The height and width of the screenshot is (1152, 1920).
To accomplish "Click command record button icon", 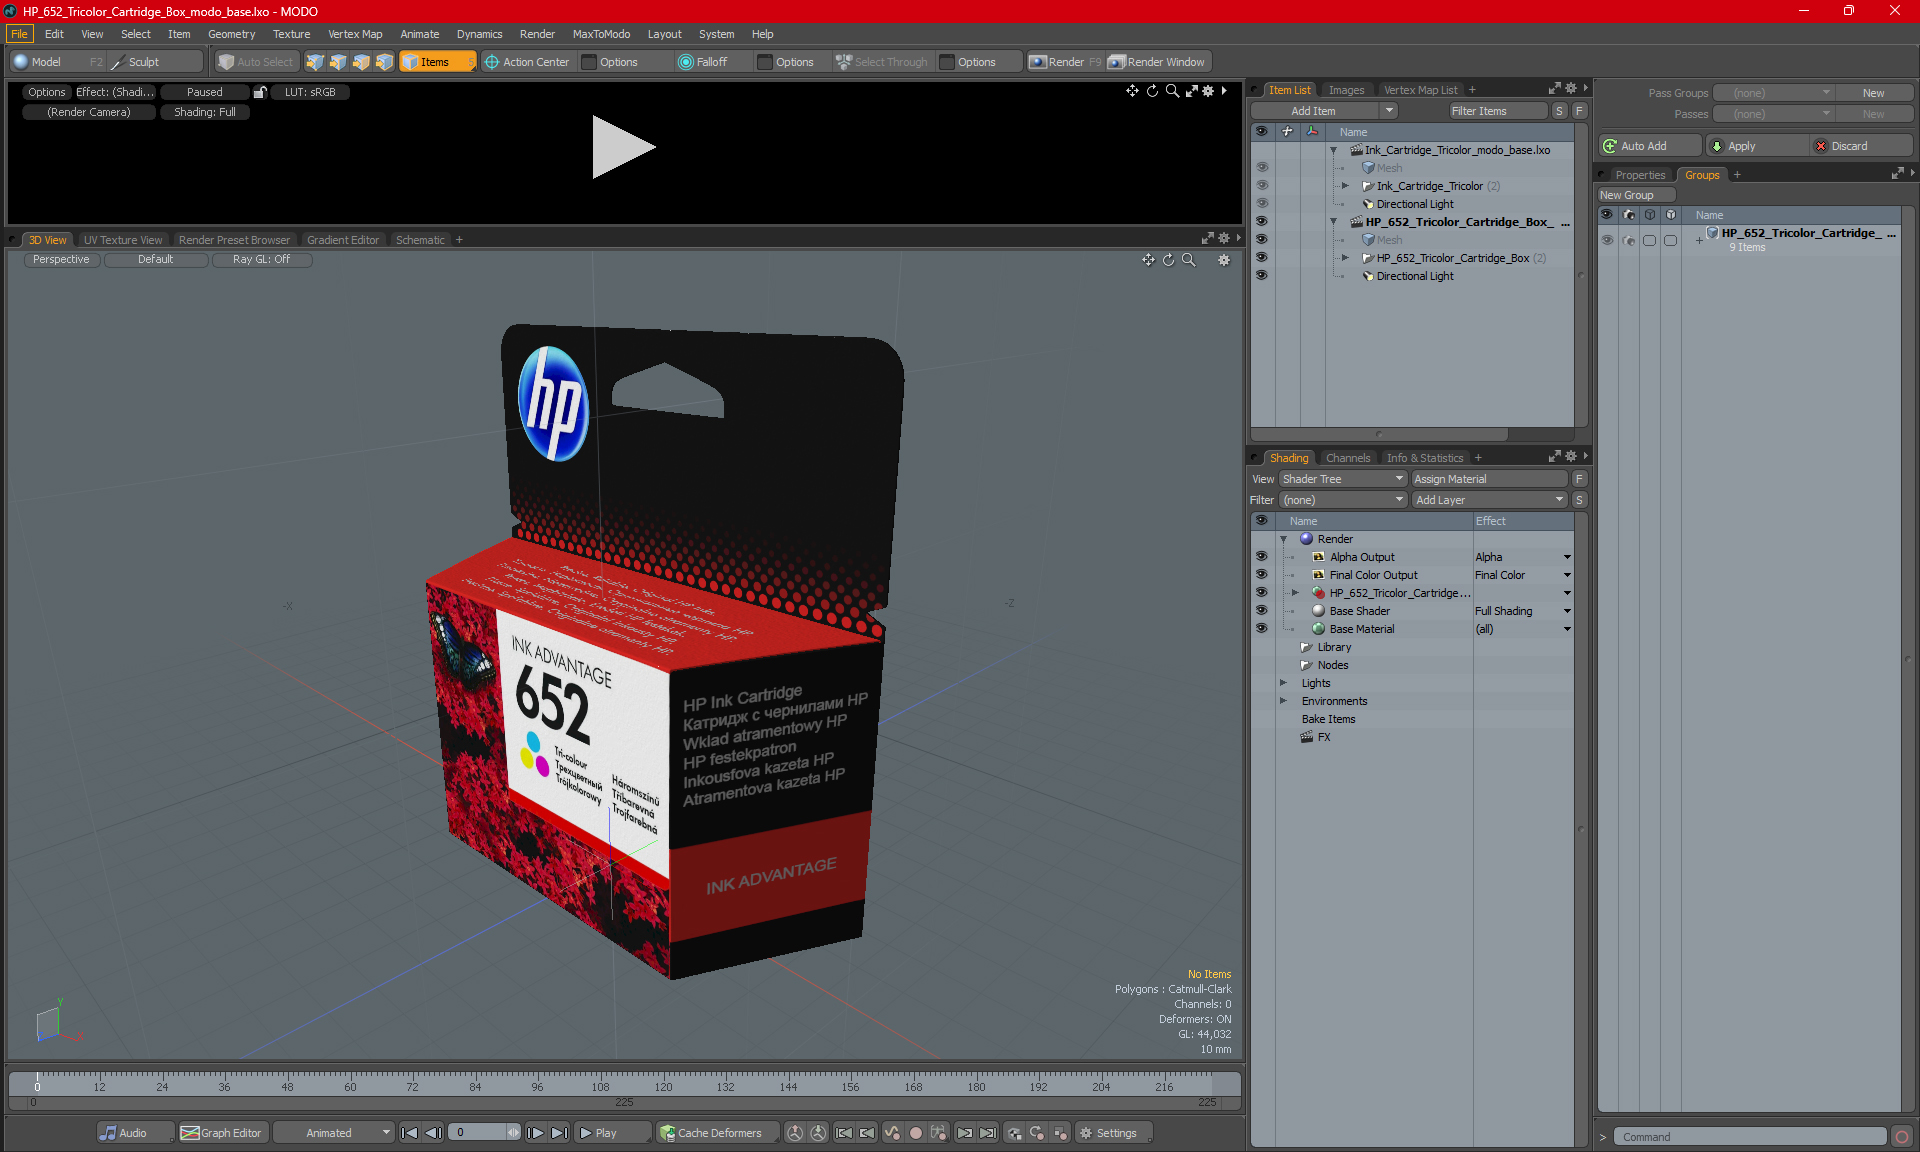I will click(1902, 1137).
